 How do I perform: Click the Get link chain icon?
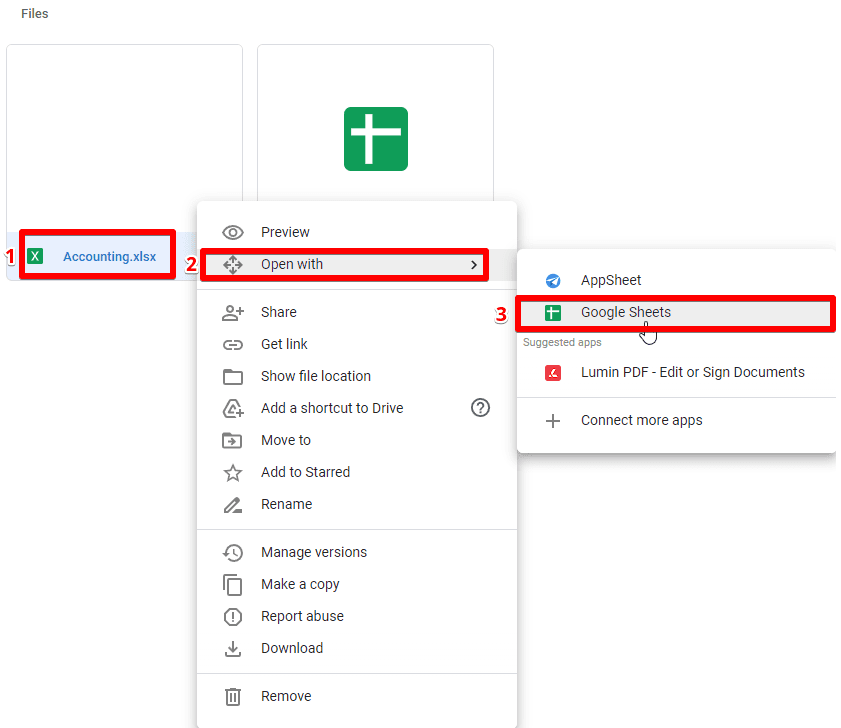[x=232, y=344]
